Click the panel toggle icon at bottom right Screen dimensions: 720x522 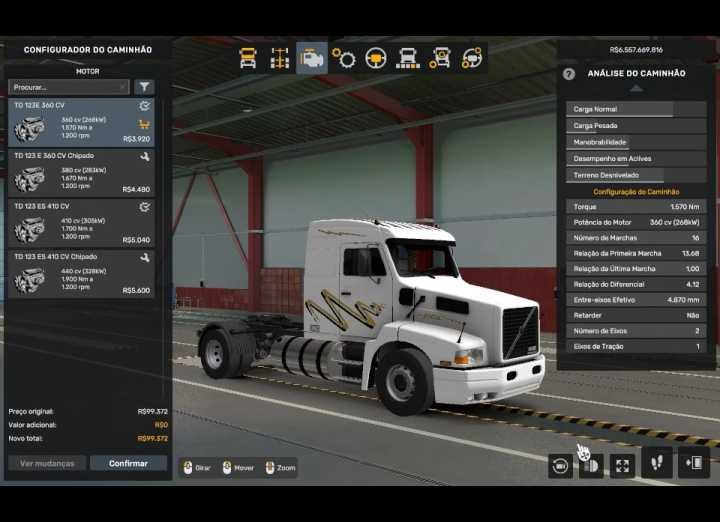[x=694, y=463]
